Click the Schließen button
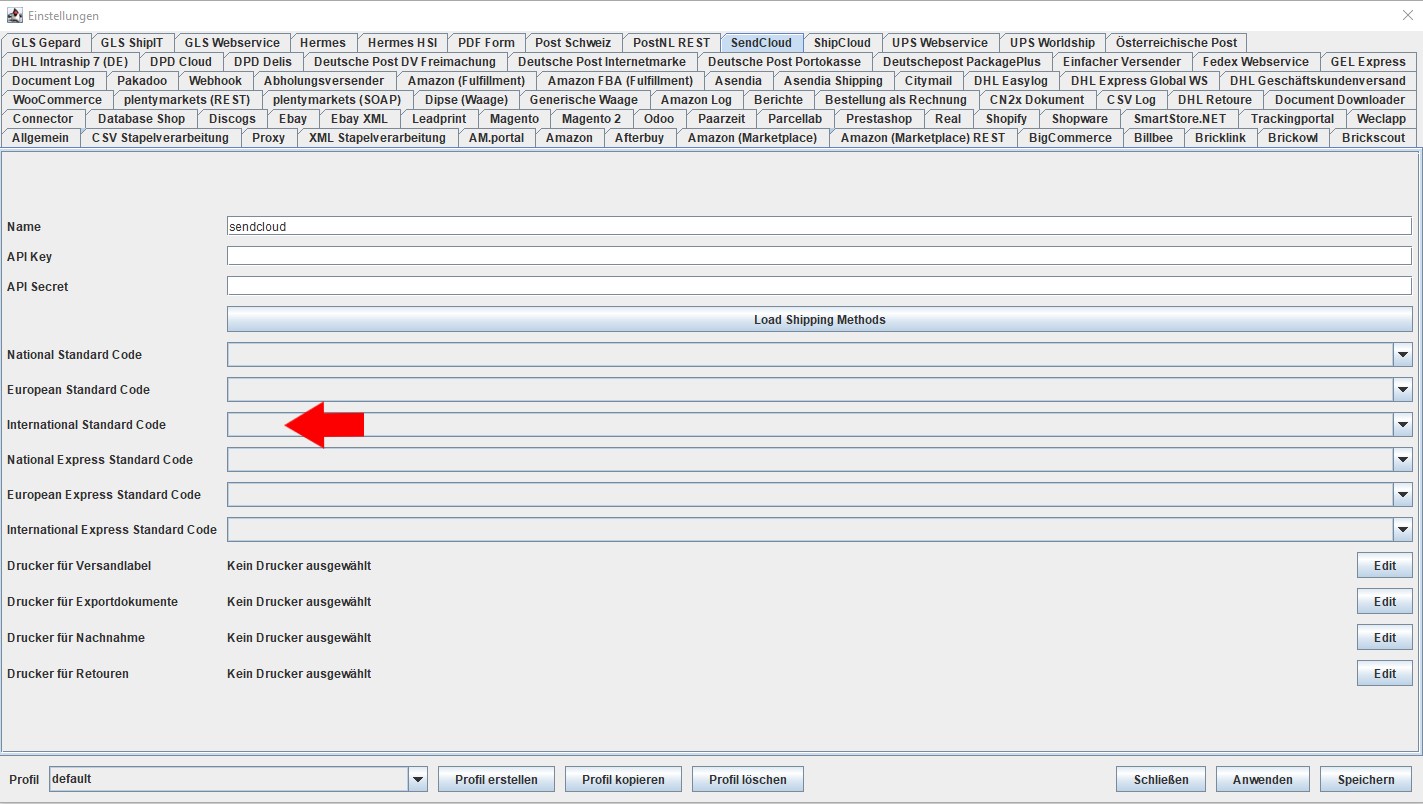1423x804 pixels. pyautogui.click(x=1160, y=780)
